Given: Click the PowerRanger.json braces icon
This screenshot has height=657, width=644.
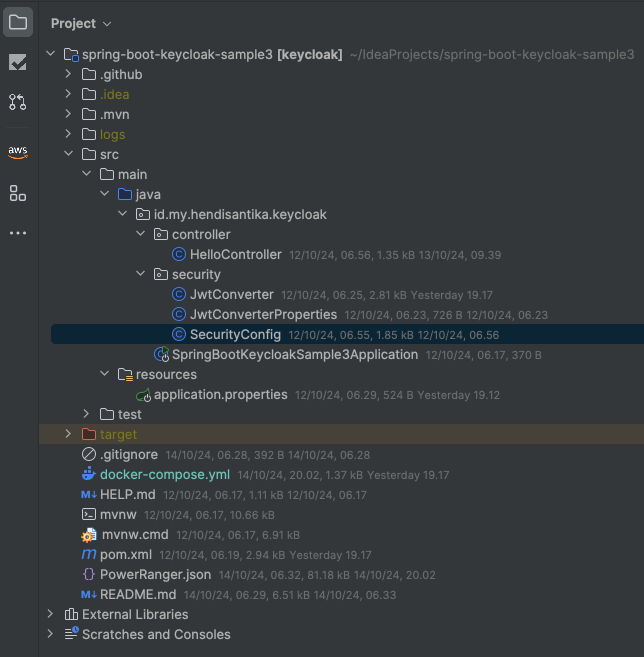Looking at the screenshot, I should point(89,574).
